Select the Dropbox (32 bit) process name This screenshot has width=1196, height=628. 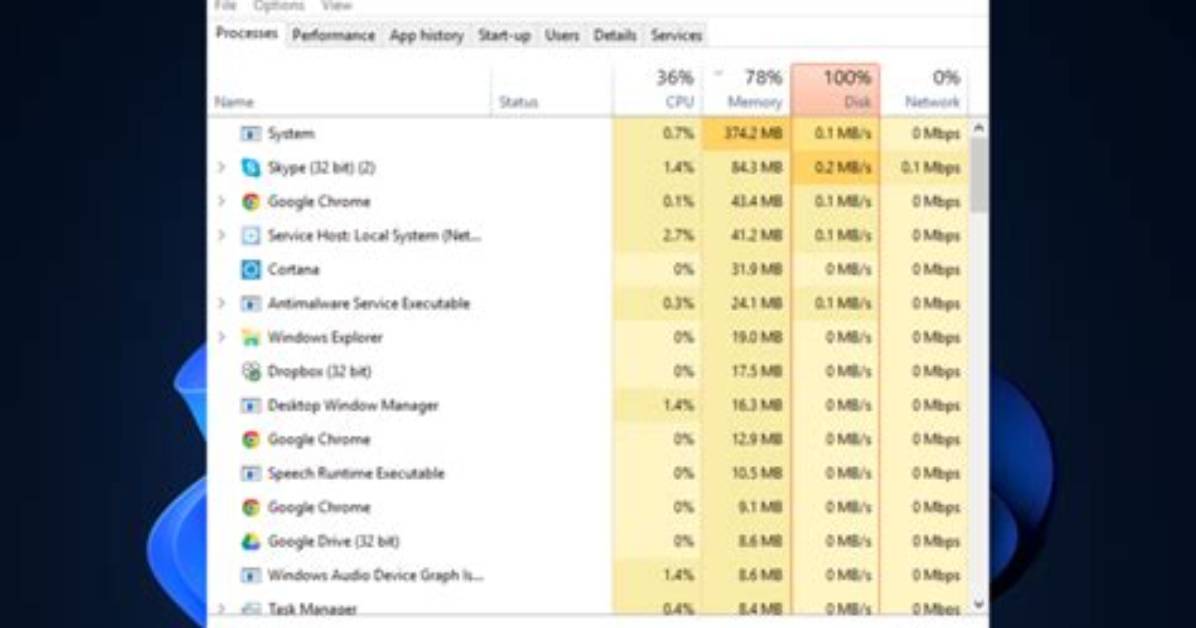click(319, 372)
